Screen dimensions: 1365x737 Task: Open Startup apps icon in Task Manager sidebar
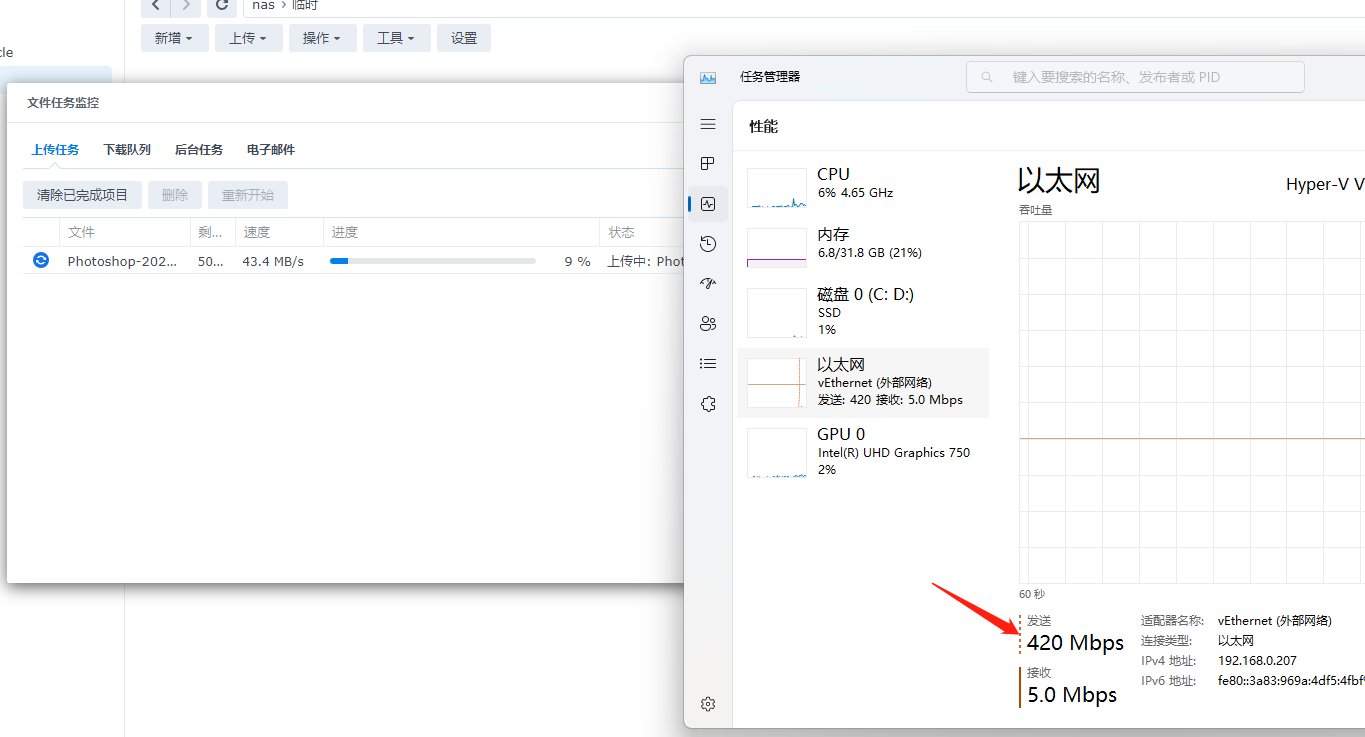708,284
